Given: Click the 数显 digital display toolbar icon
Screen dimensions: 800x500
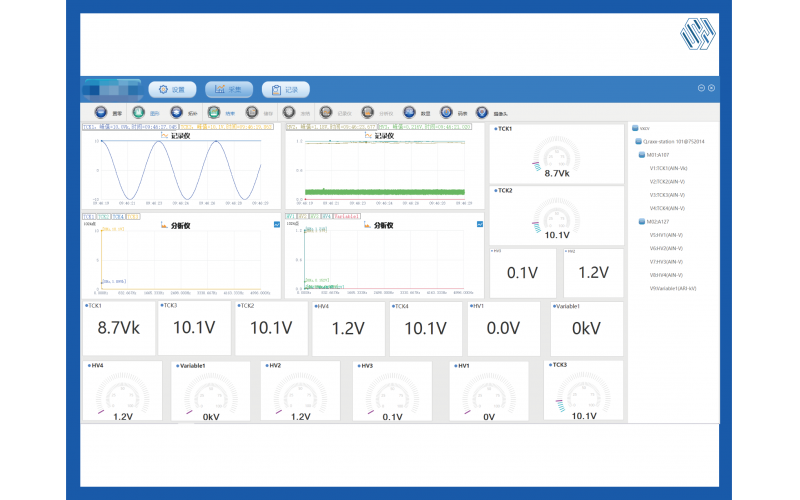Looking at the screenshot, I should (x=409, y=113).
